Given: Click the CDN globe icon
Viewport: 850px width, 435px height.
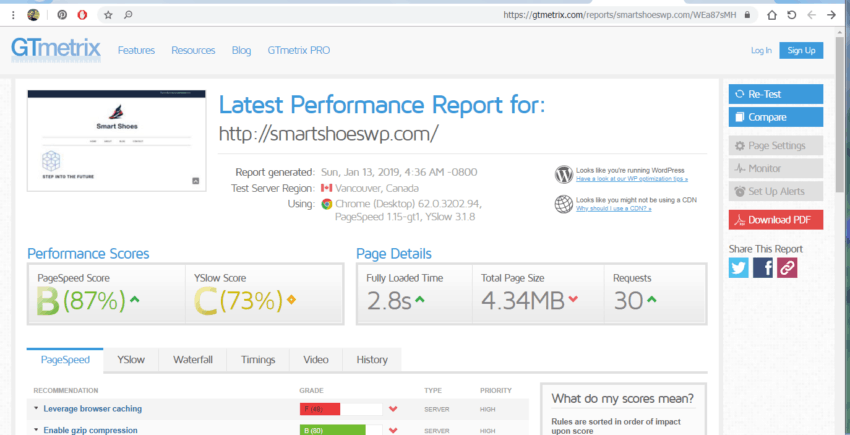Looking at the screenshot, I should (x=564, y=204).
